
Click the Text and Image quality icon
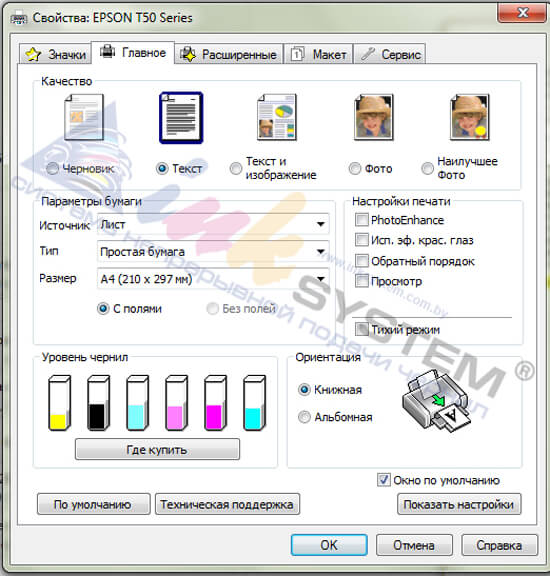277,118
